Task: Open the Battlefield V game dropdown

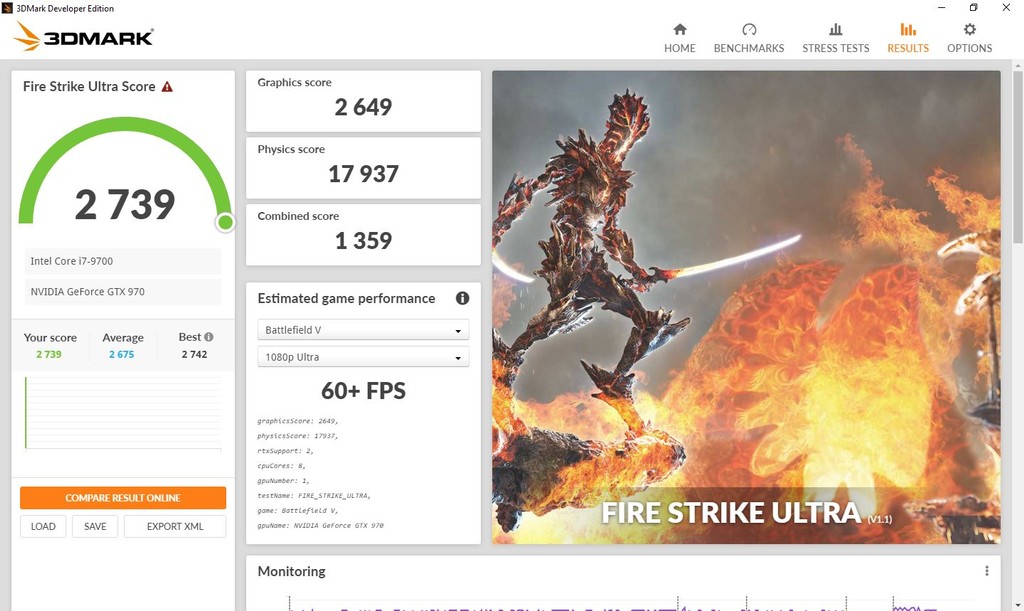Action: click(363, 330)
